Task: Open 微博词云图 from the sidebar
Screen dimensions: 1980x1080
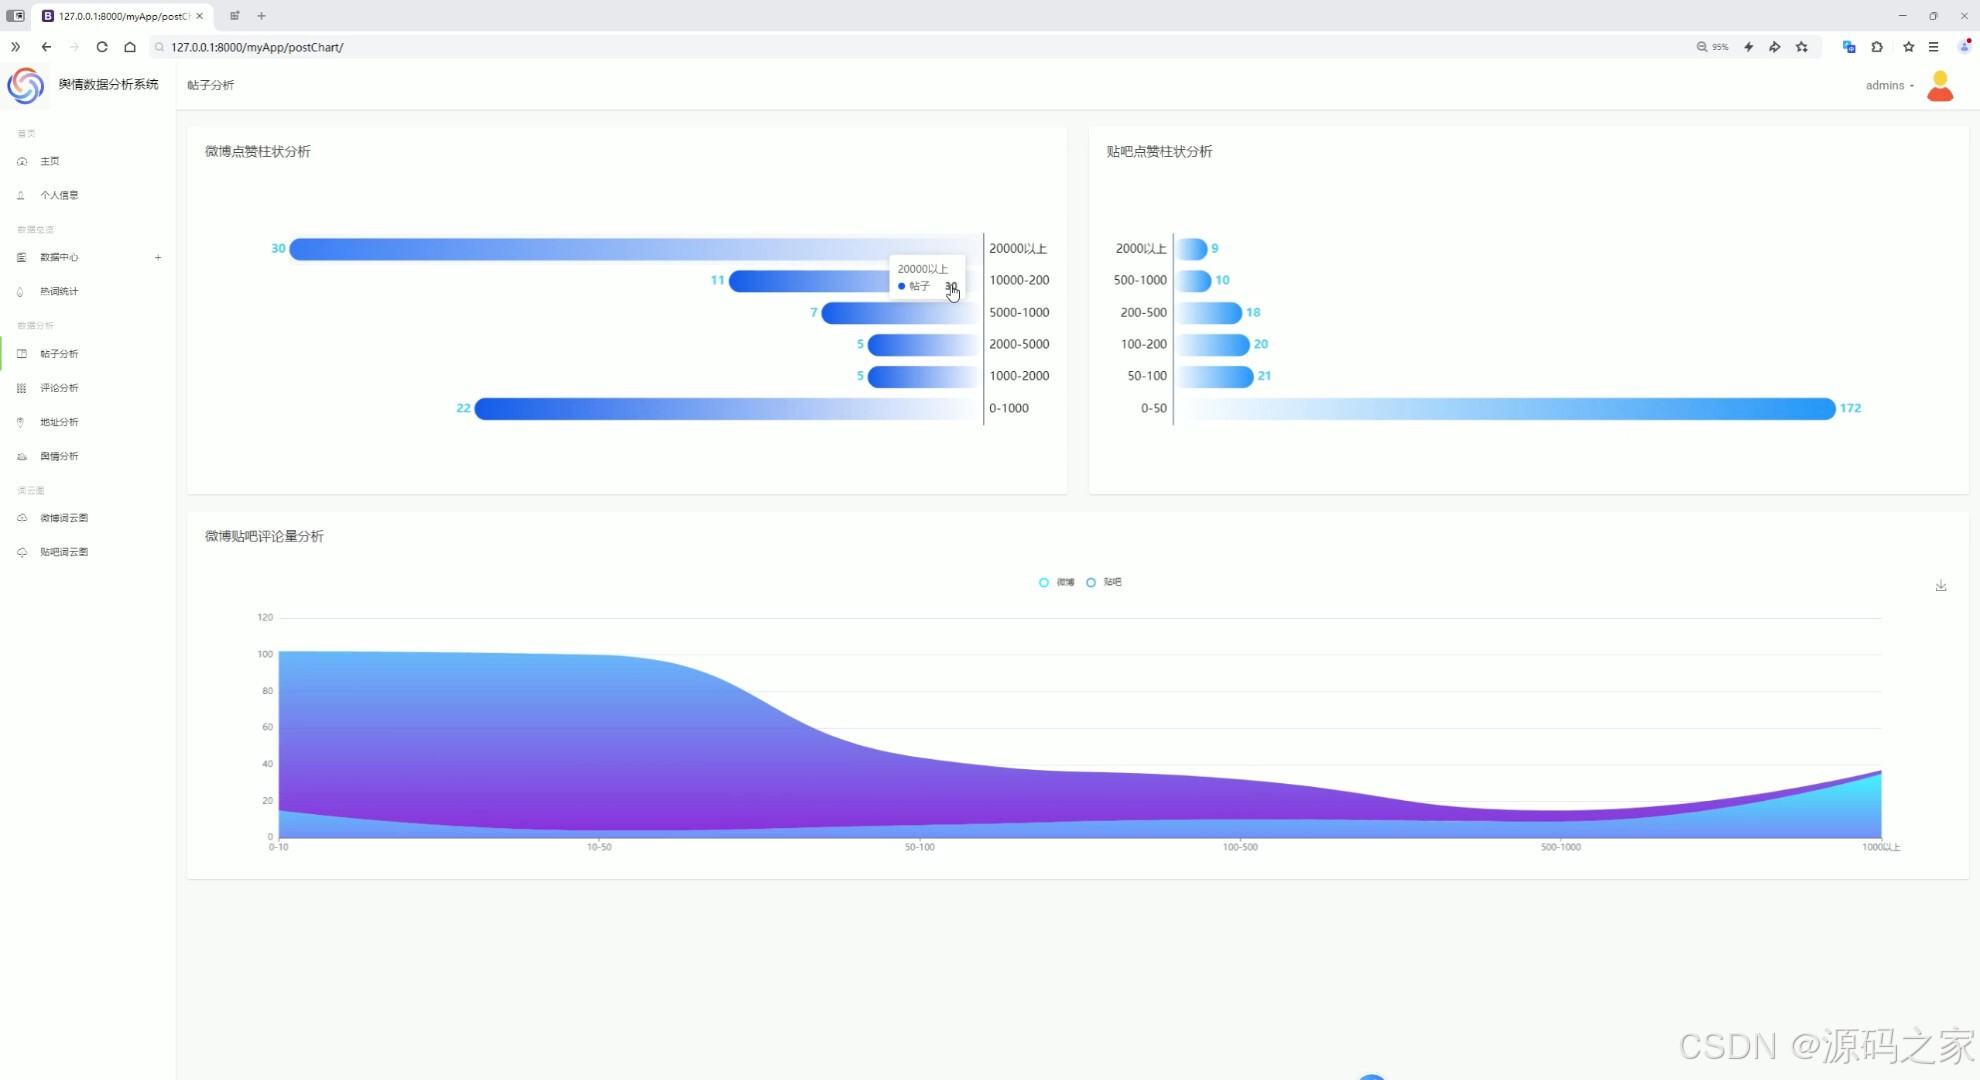Action: [x=64, y=518]
